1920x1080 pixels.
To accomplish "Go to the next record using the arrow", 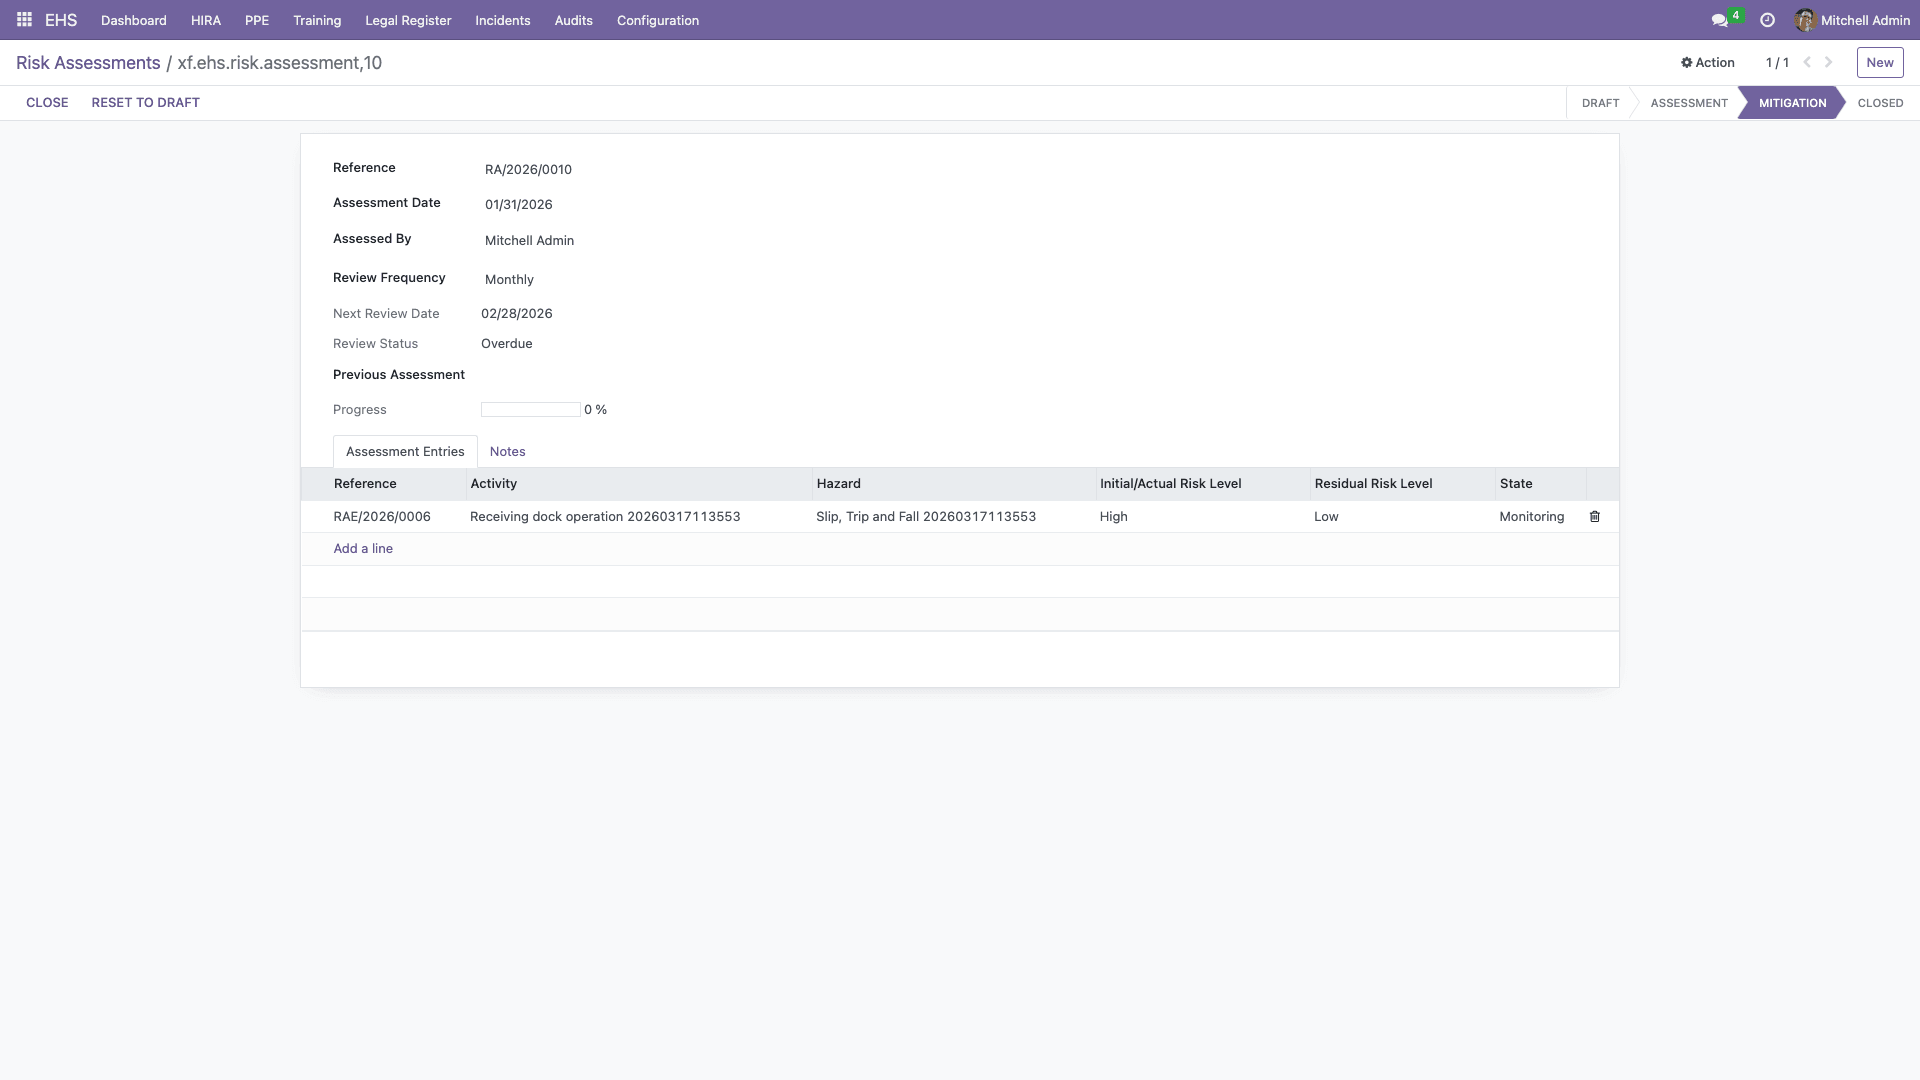I will coord(1829,62).
